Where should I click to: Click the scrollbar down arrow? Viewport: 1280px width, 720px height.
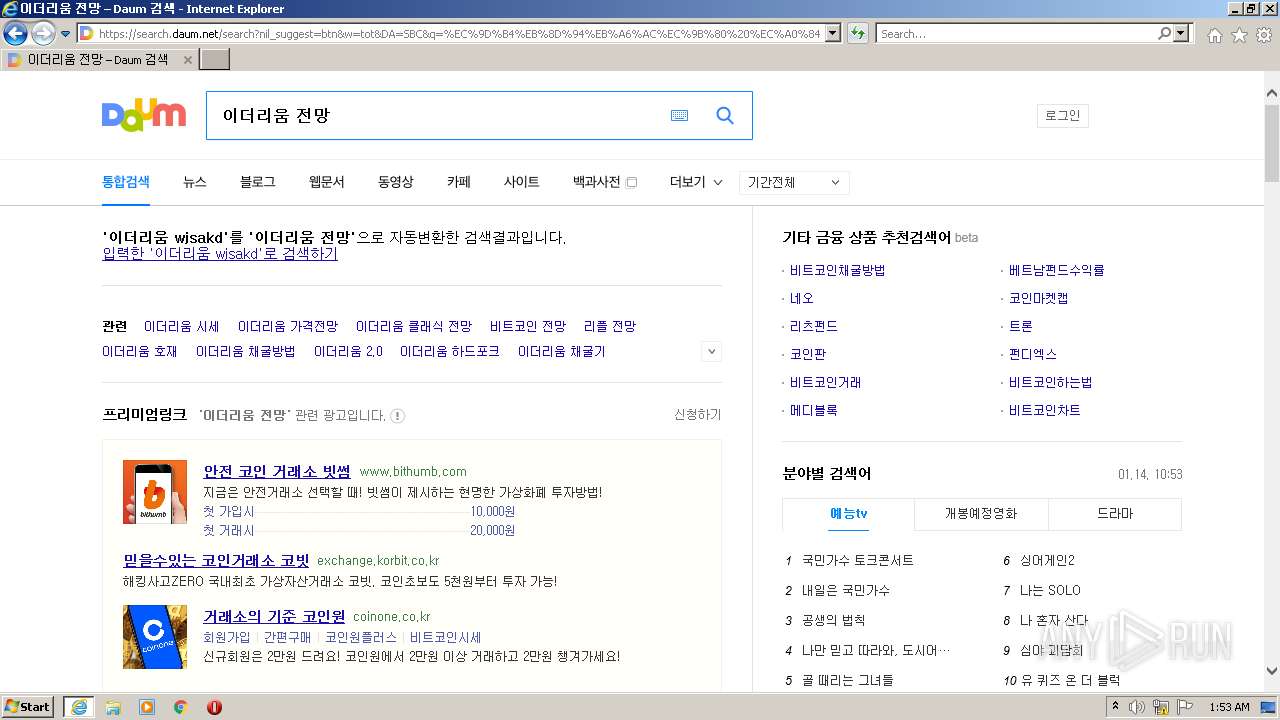[x=1271, y=672]
